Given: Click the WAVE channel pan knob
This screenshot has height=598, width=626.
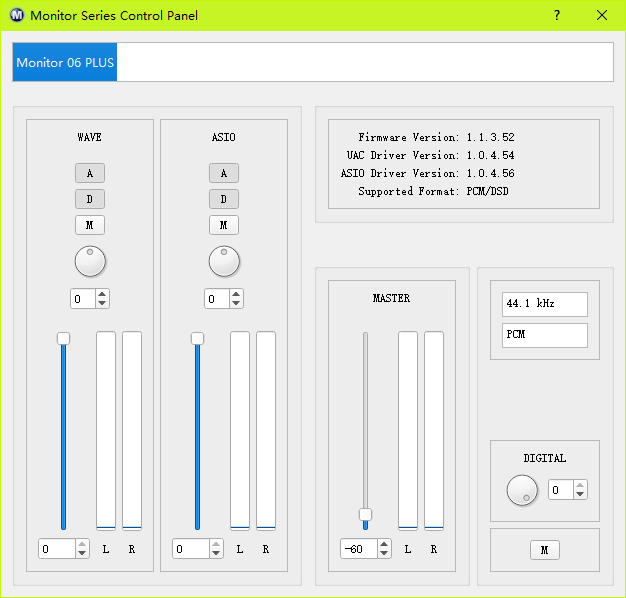Looking at the screenshot, I should [x=90, y=262].
